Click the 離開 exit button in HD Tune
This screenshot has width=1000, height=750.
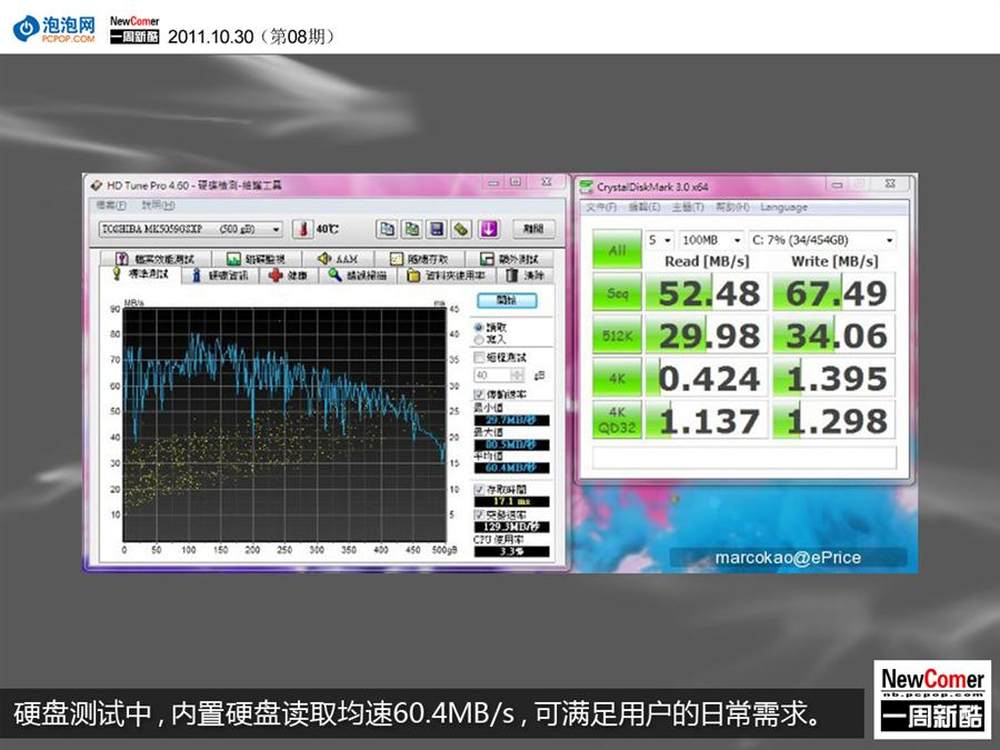533,229
